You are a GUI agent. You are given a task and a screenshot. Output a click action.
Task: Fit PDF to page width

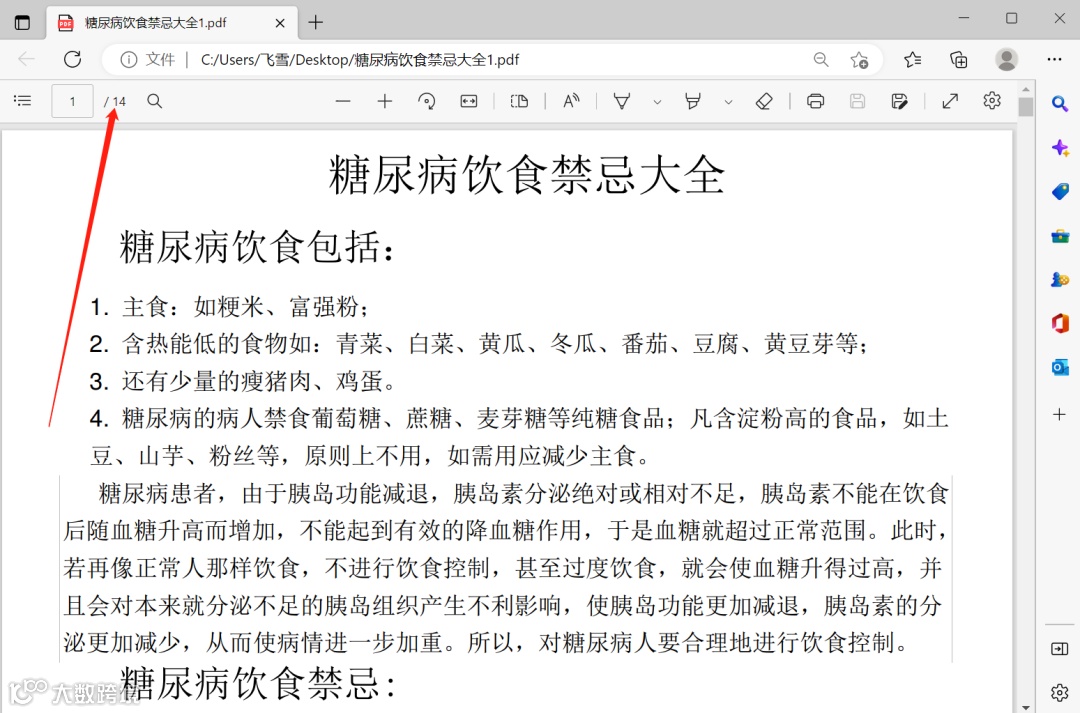(x=469, y=101)
